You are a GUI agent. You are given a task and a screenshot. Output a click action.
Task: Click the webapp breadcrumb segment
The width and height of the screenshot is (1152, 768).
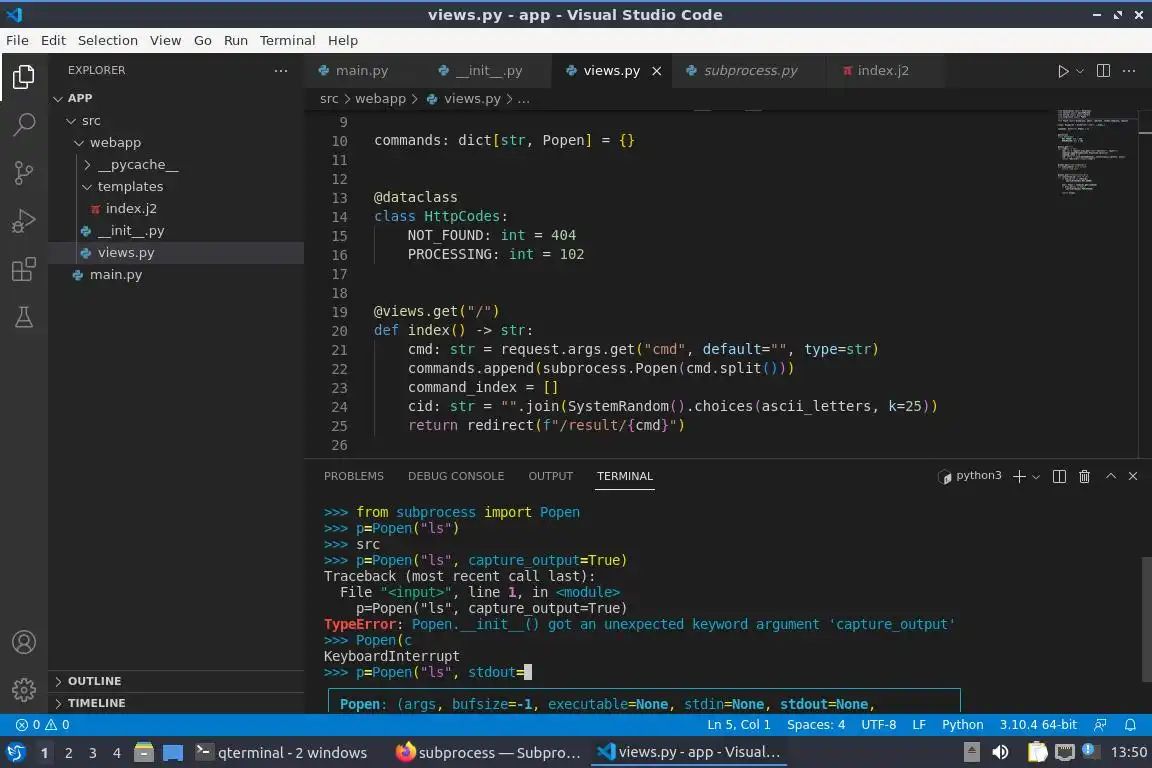(380, 98)
